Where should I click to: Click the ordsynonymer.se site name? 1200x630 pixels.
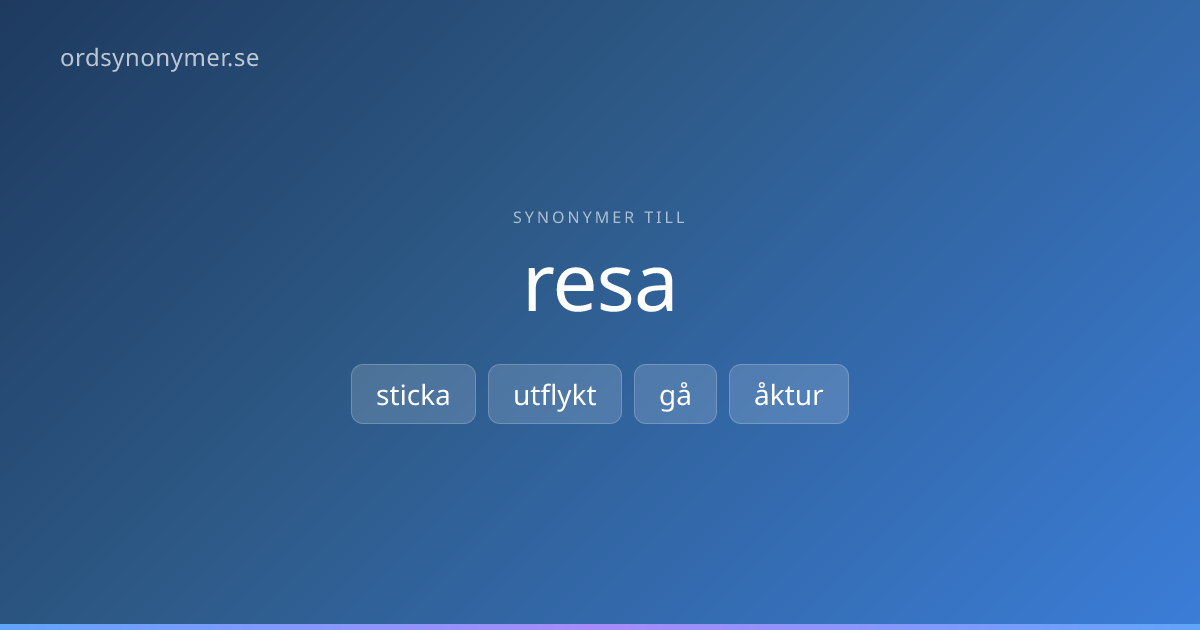click(x=160, y=58)
